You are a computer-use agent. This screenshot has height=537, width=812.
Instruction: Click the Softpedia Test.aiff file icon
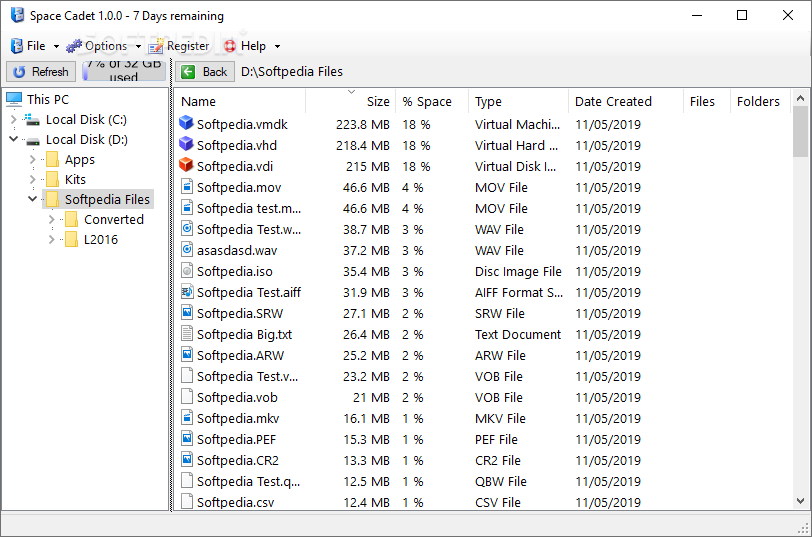[187, 292]
